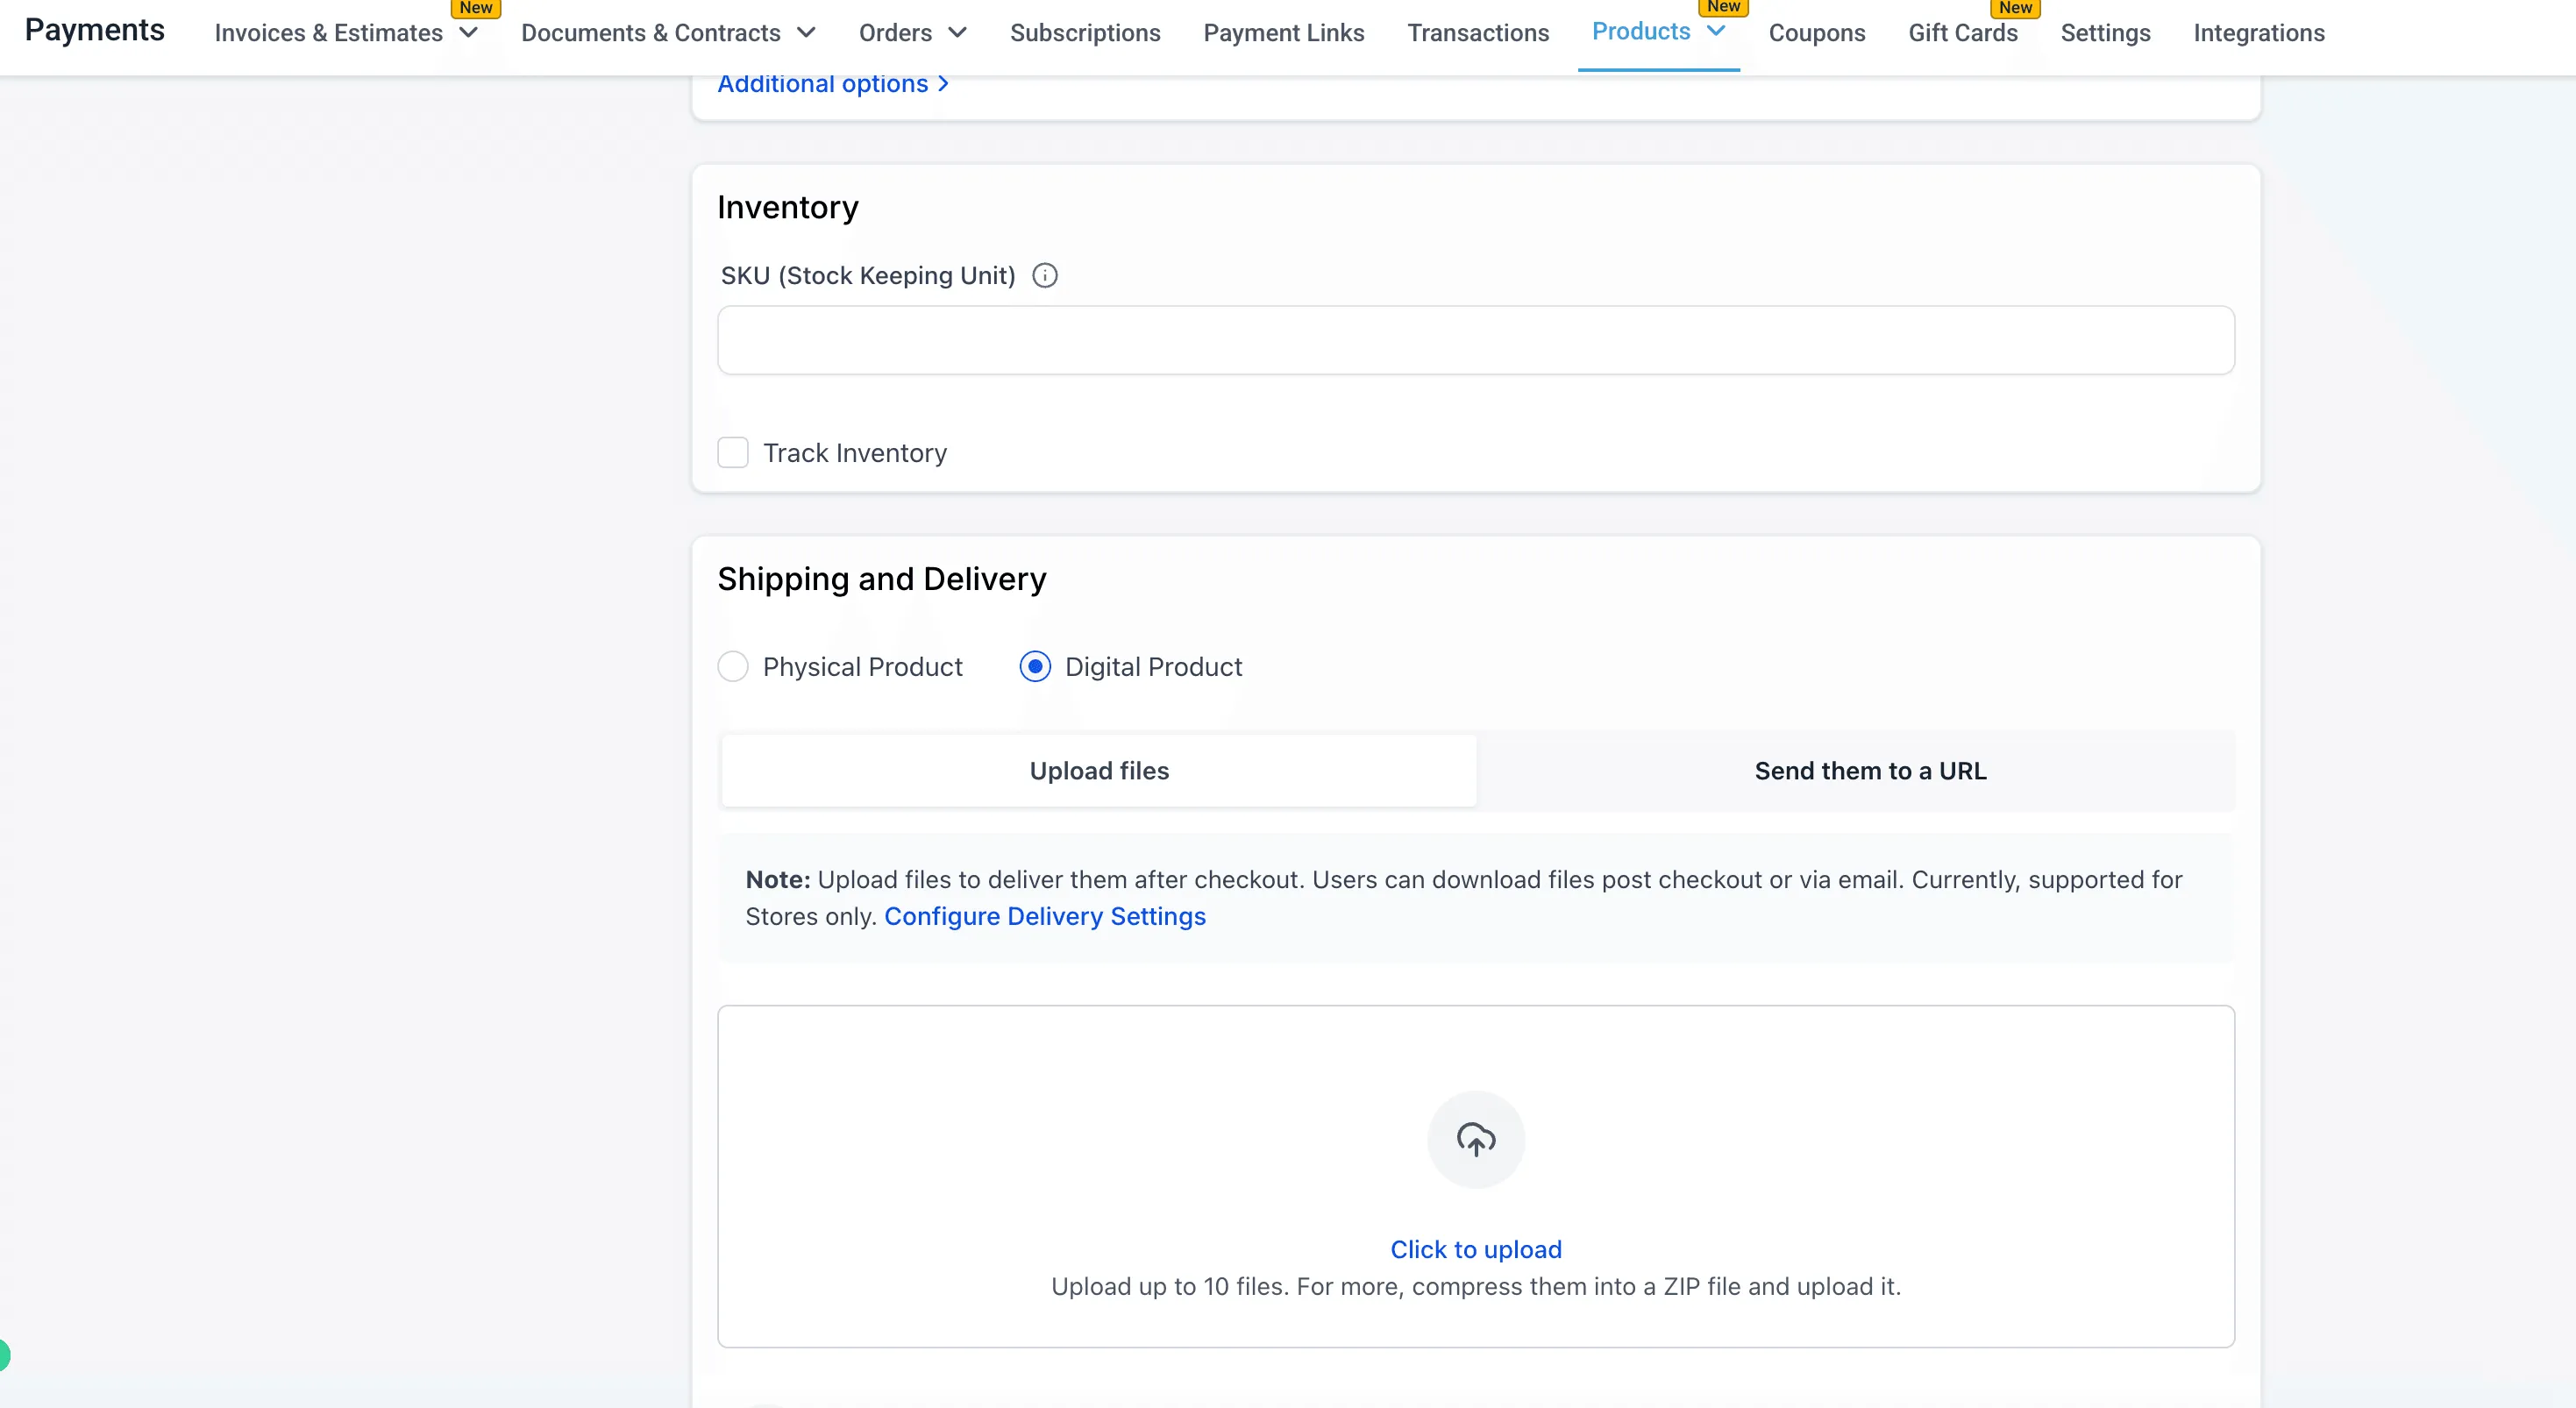Expand Additional options link
Screen dimensions: 2576x1408
832,84
